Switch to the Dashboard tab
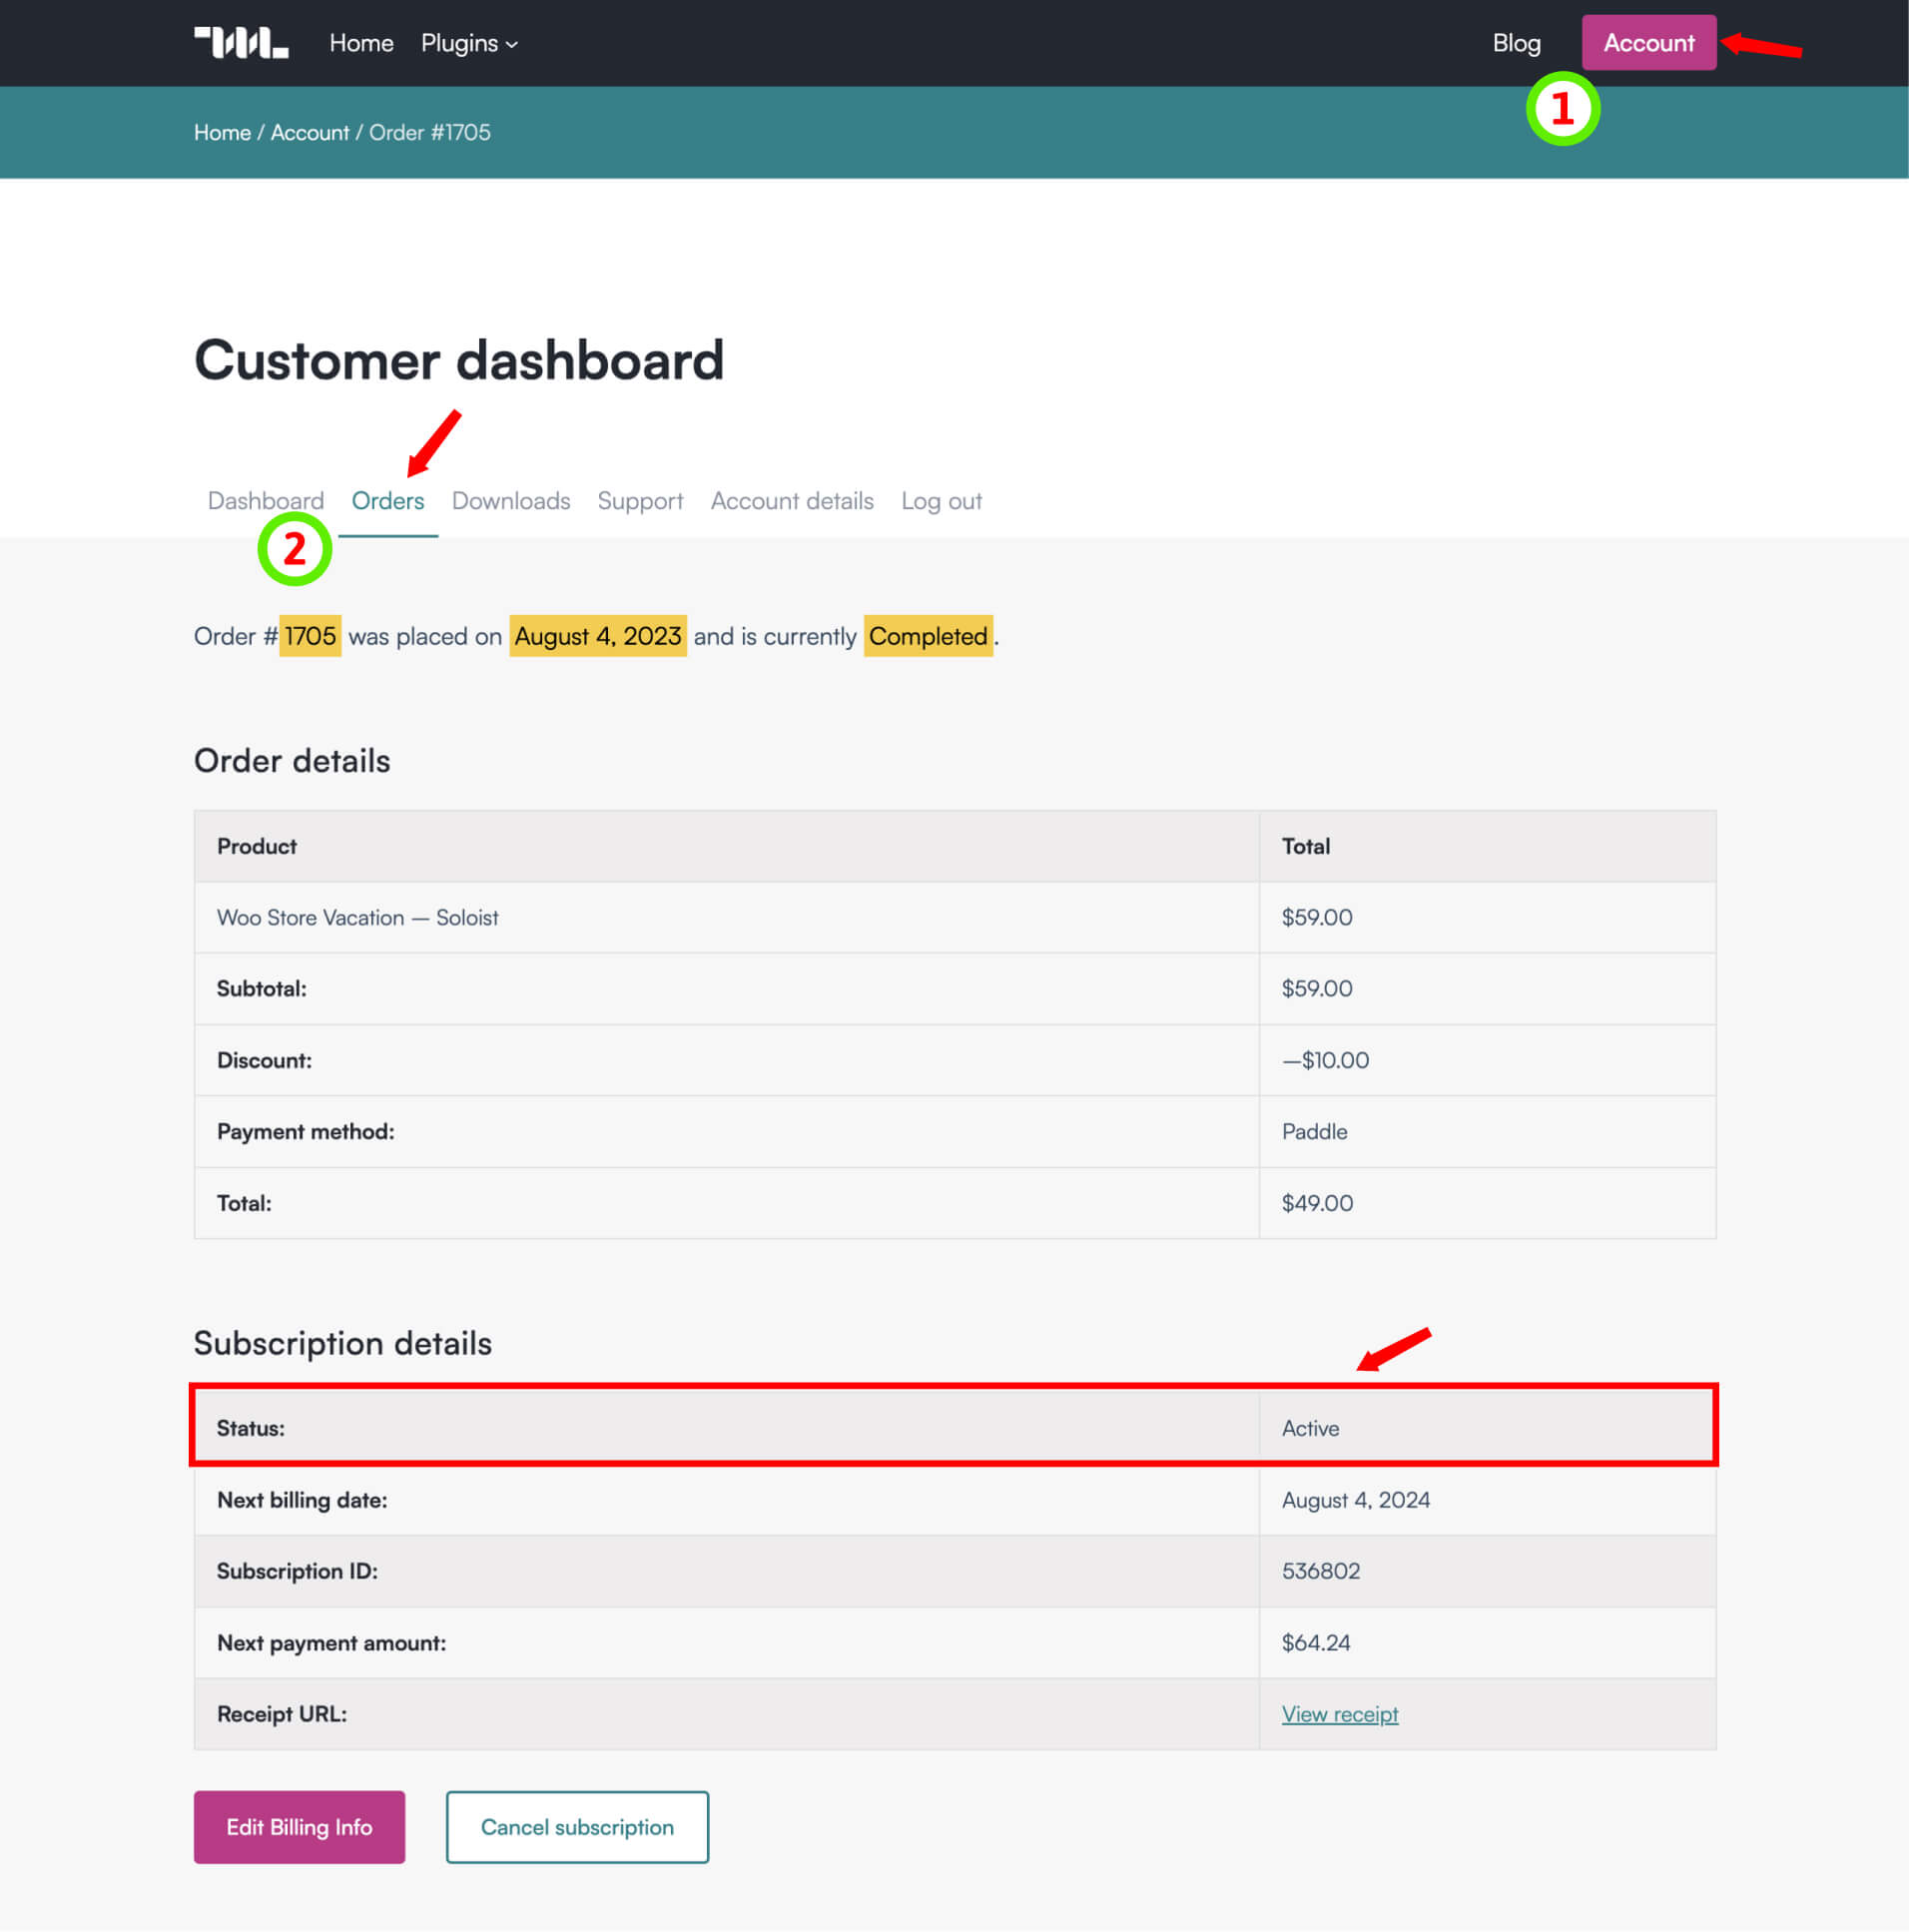The image size is (1909, 1932). pyautogui.click(x=266, y=501)
